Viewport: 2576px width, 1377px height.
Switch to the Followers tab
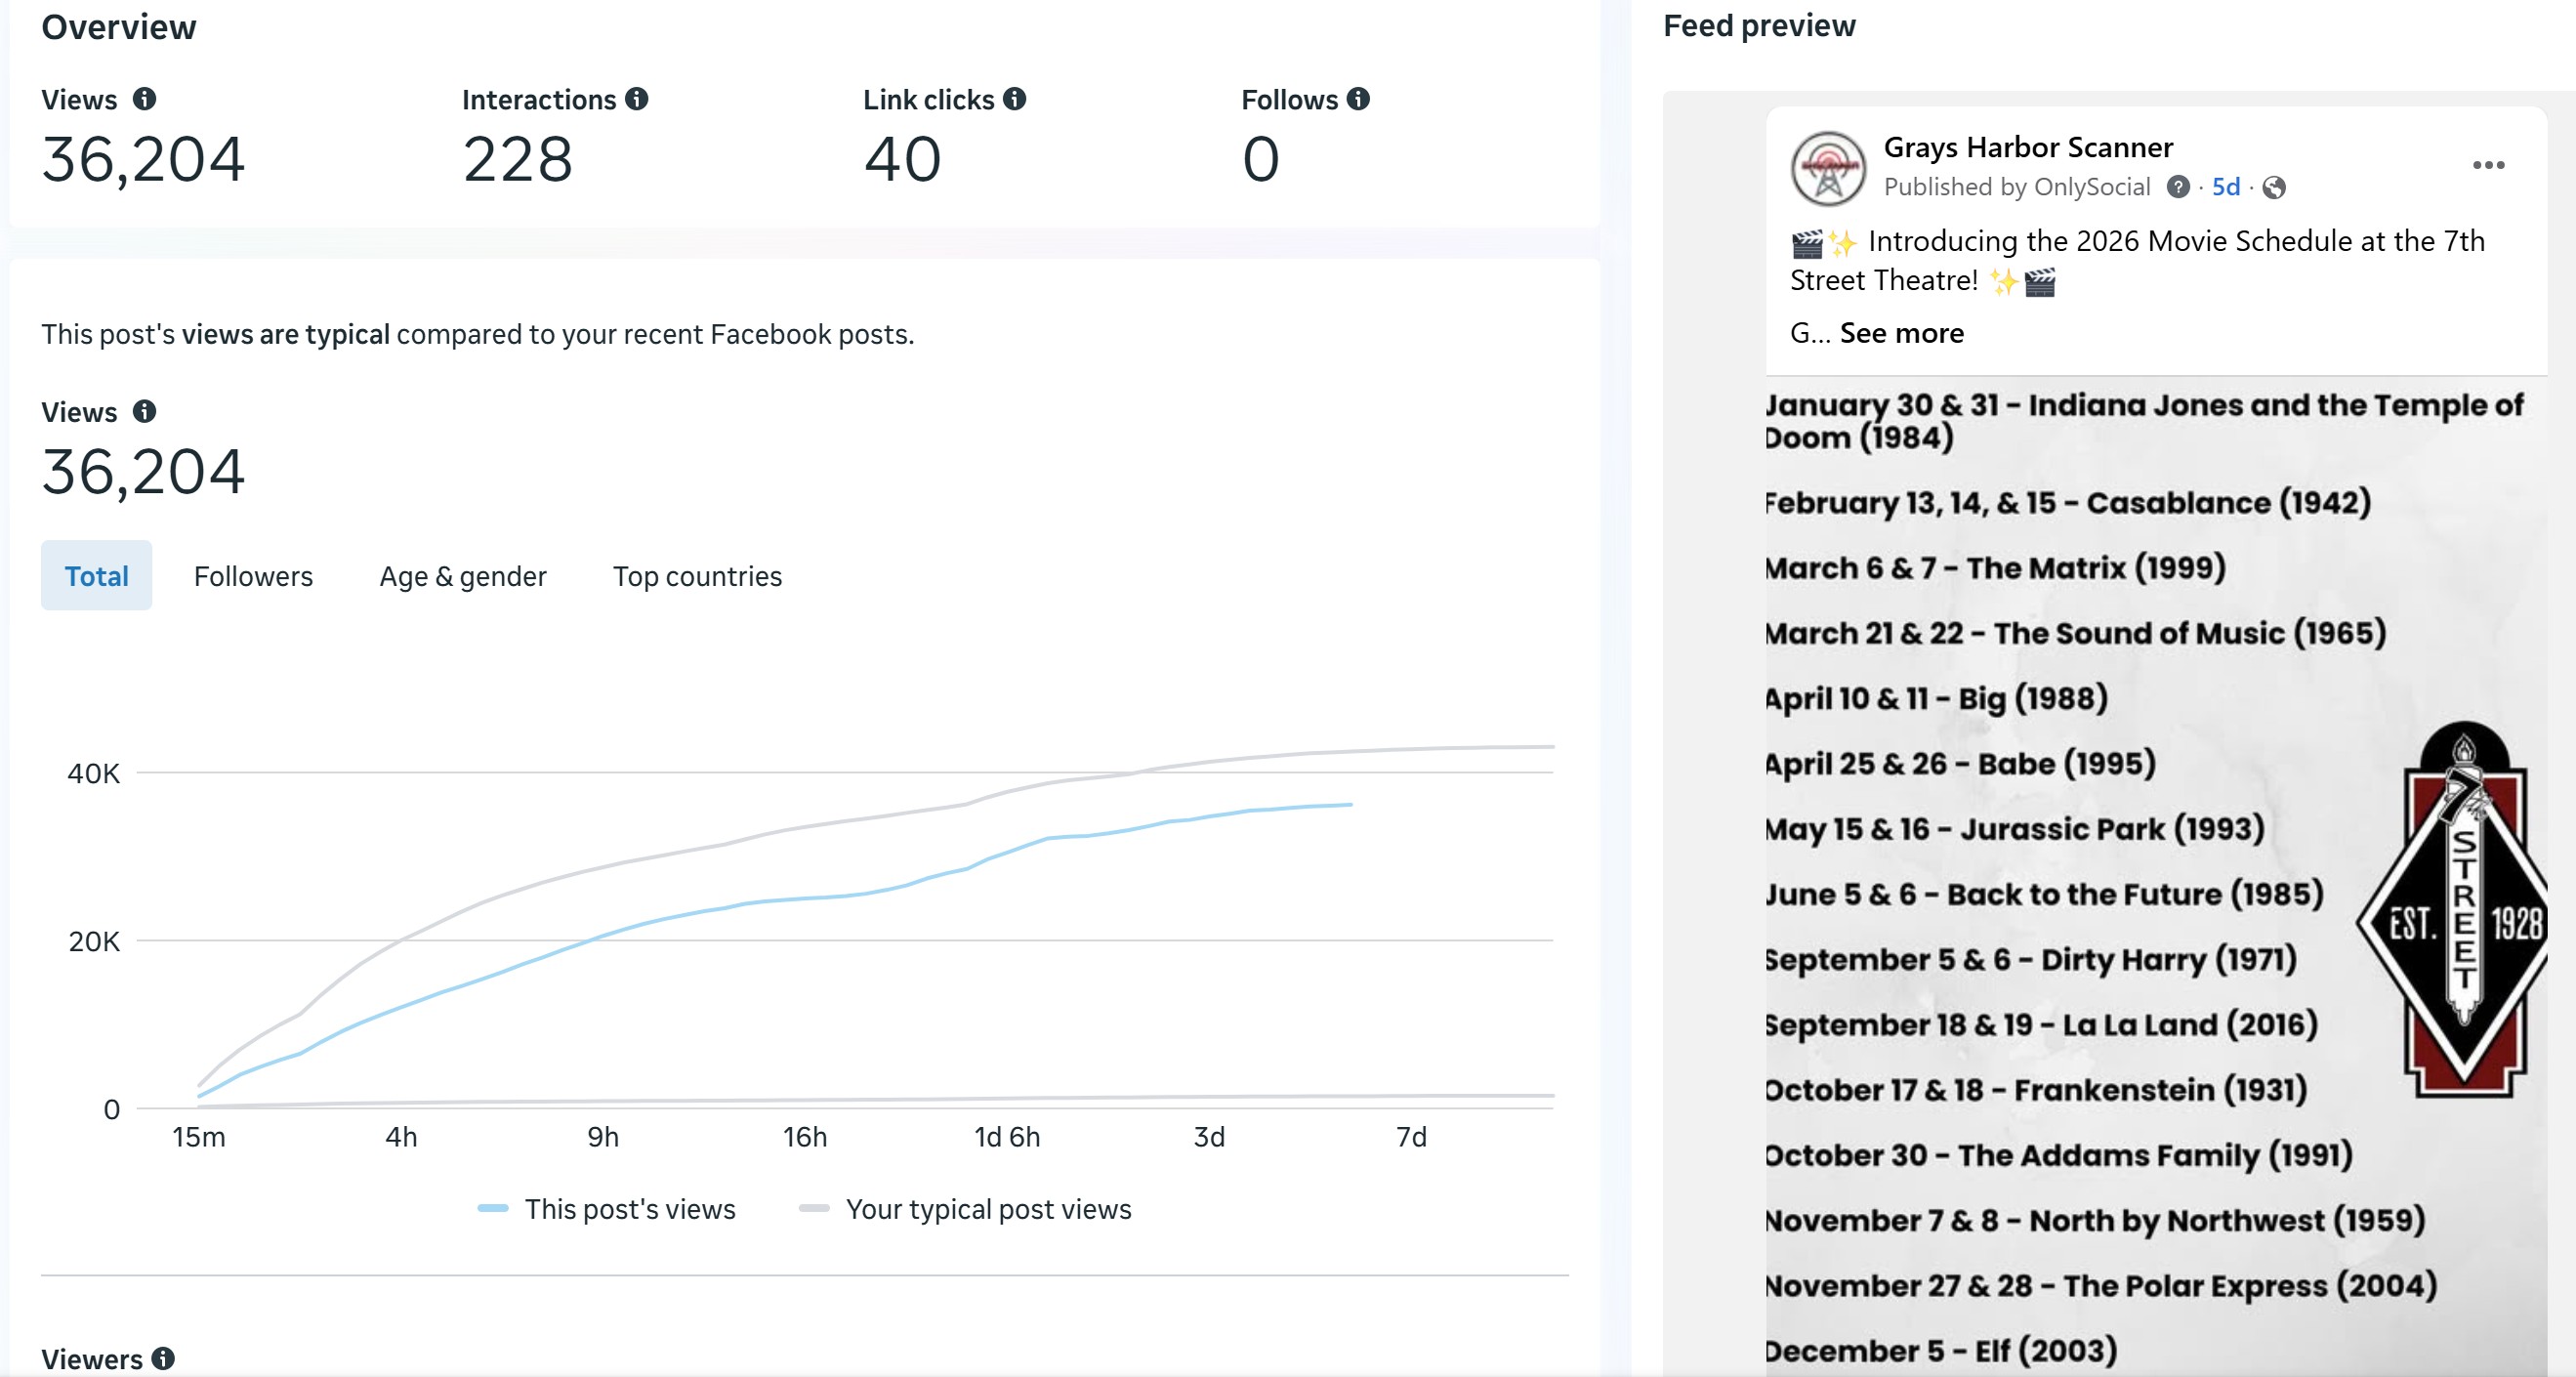coord(253,576)
